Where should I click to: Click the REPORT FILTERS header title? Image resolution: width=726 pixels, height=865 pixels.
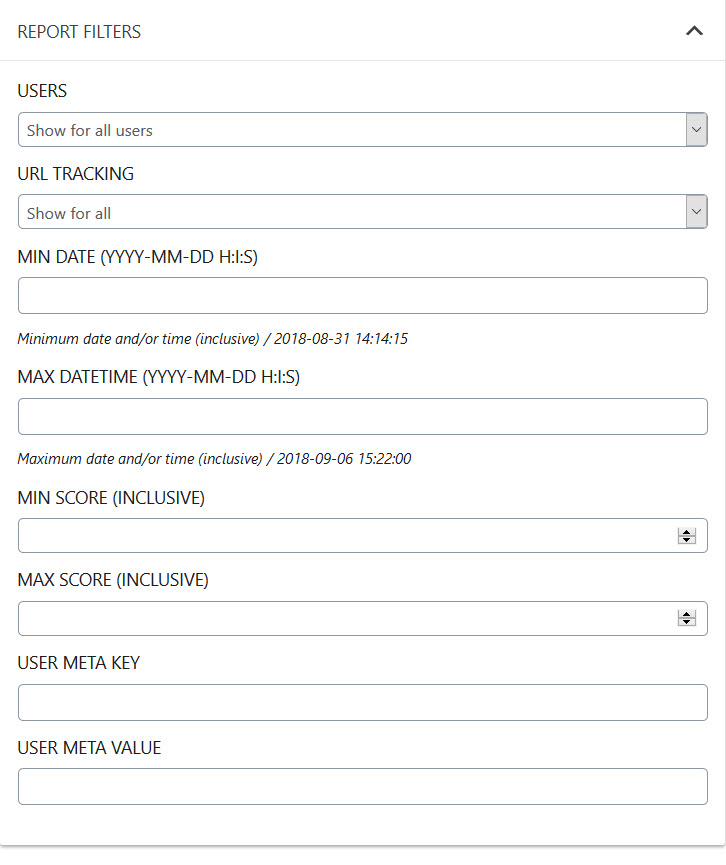(79, 32)
